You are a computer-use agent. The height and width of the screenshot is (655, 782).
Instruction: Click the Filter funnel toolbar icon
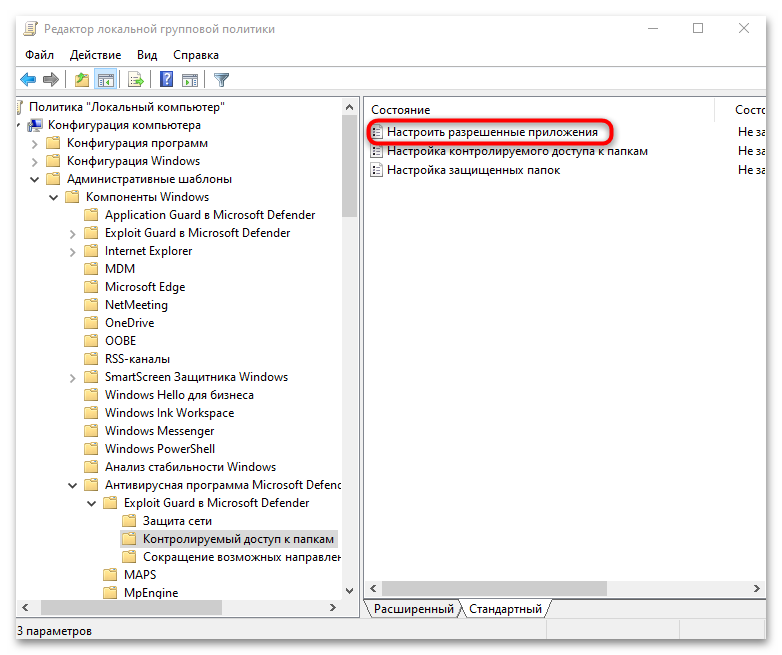[x=221, y=79]
